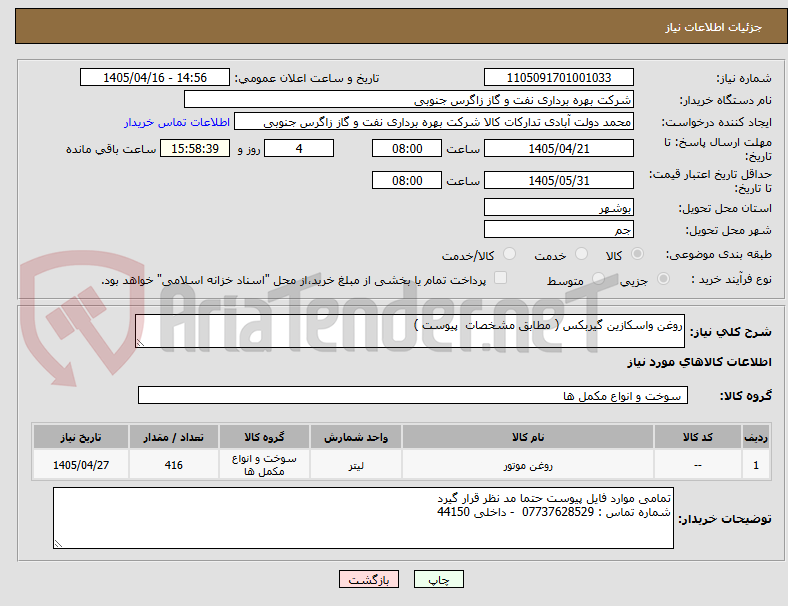788x606 pixels.
Task: Click the اطلاعات کالاهای مورد نیاز section heading
Action: (699, 362)
